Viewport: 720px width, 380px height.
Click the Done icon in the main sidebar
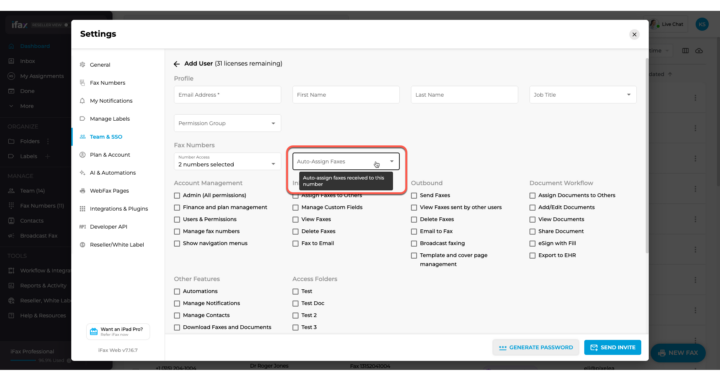click(x=11, y=91)
